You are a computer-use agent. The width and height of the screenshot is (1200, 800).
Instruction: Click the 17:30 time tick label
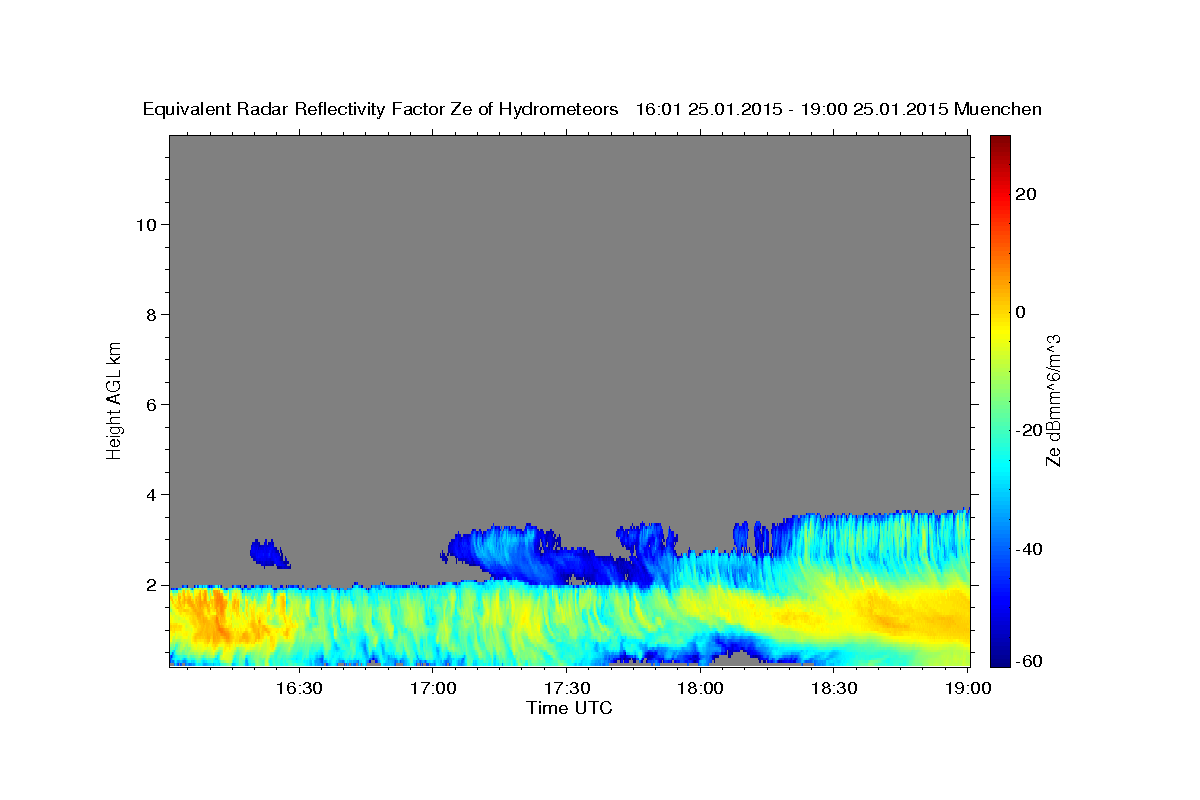pos(567,689)
